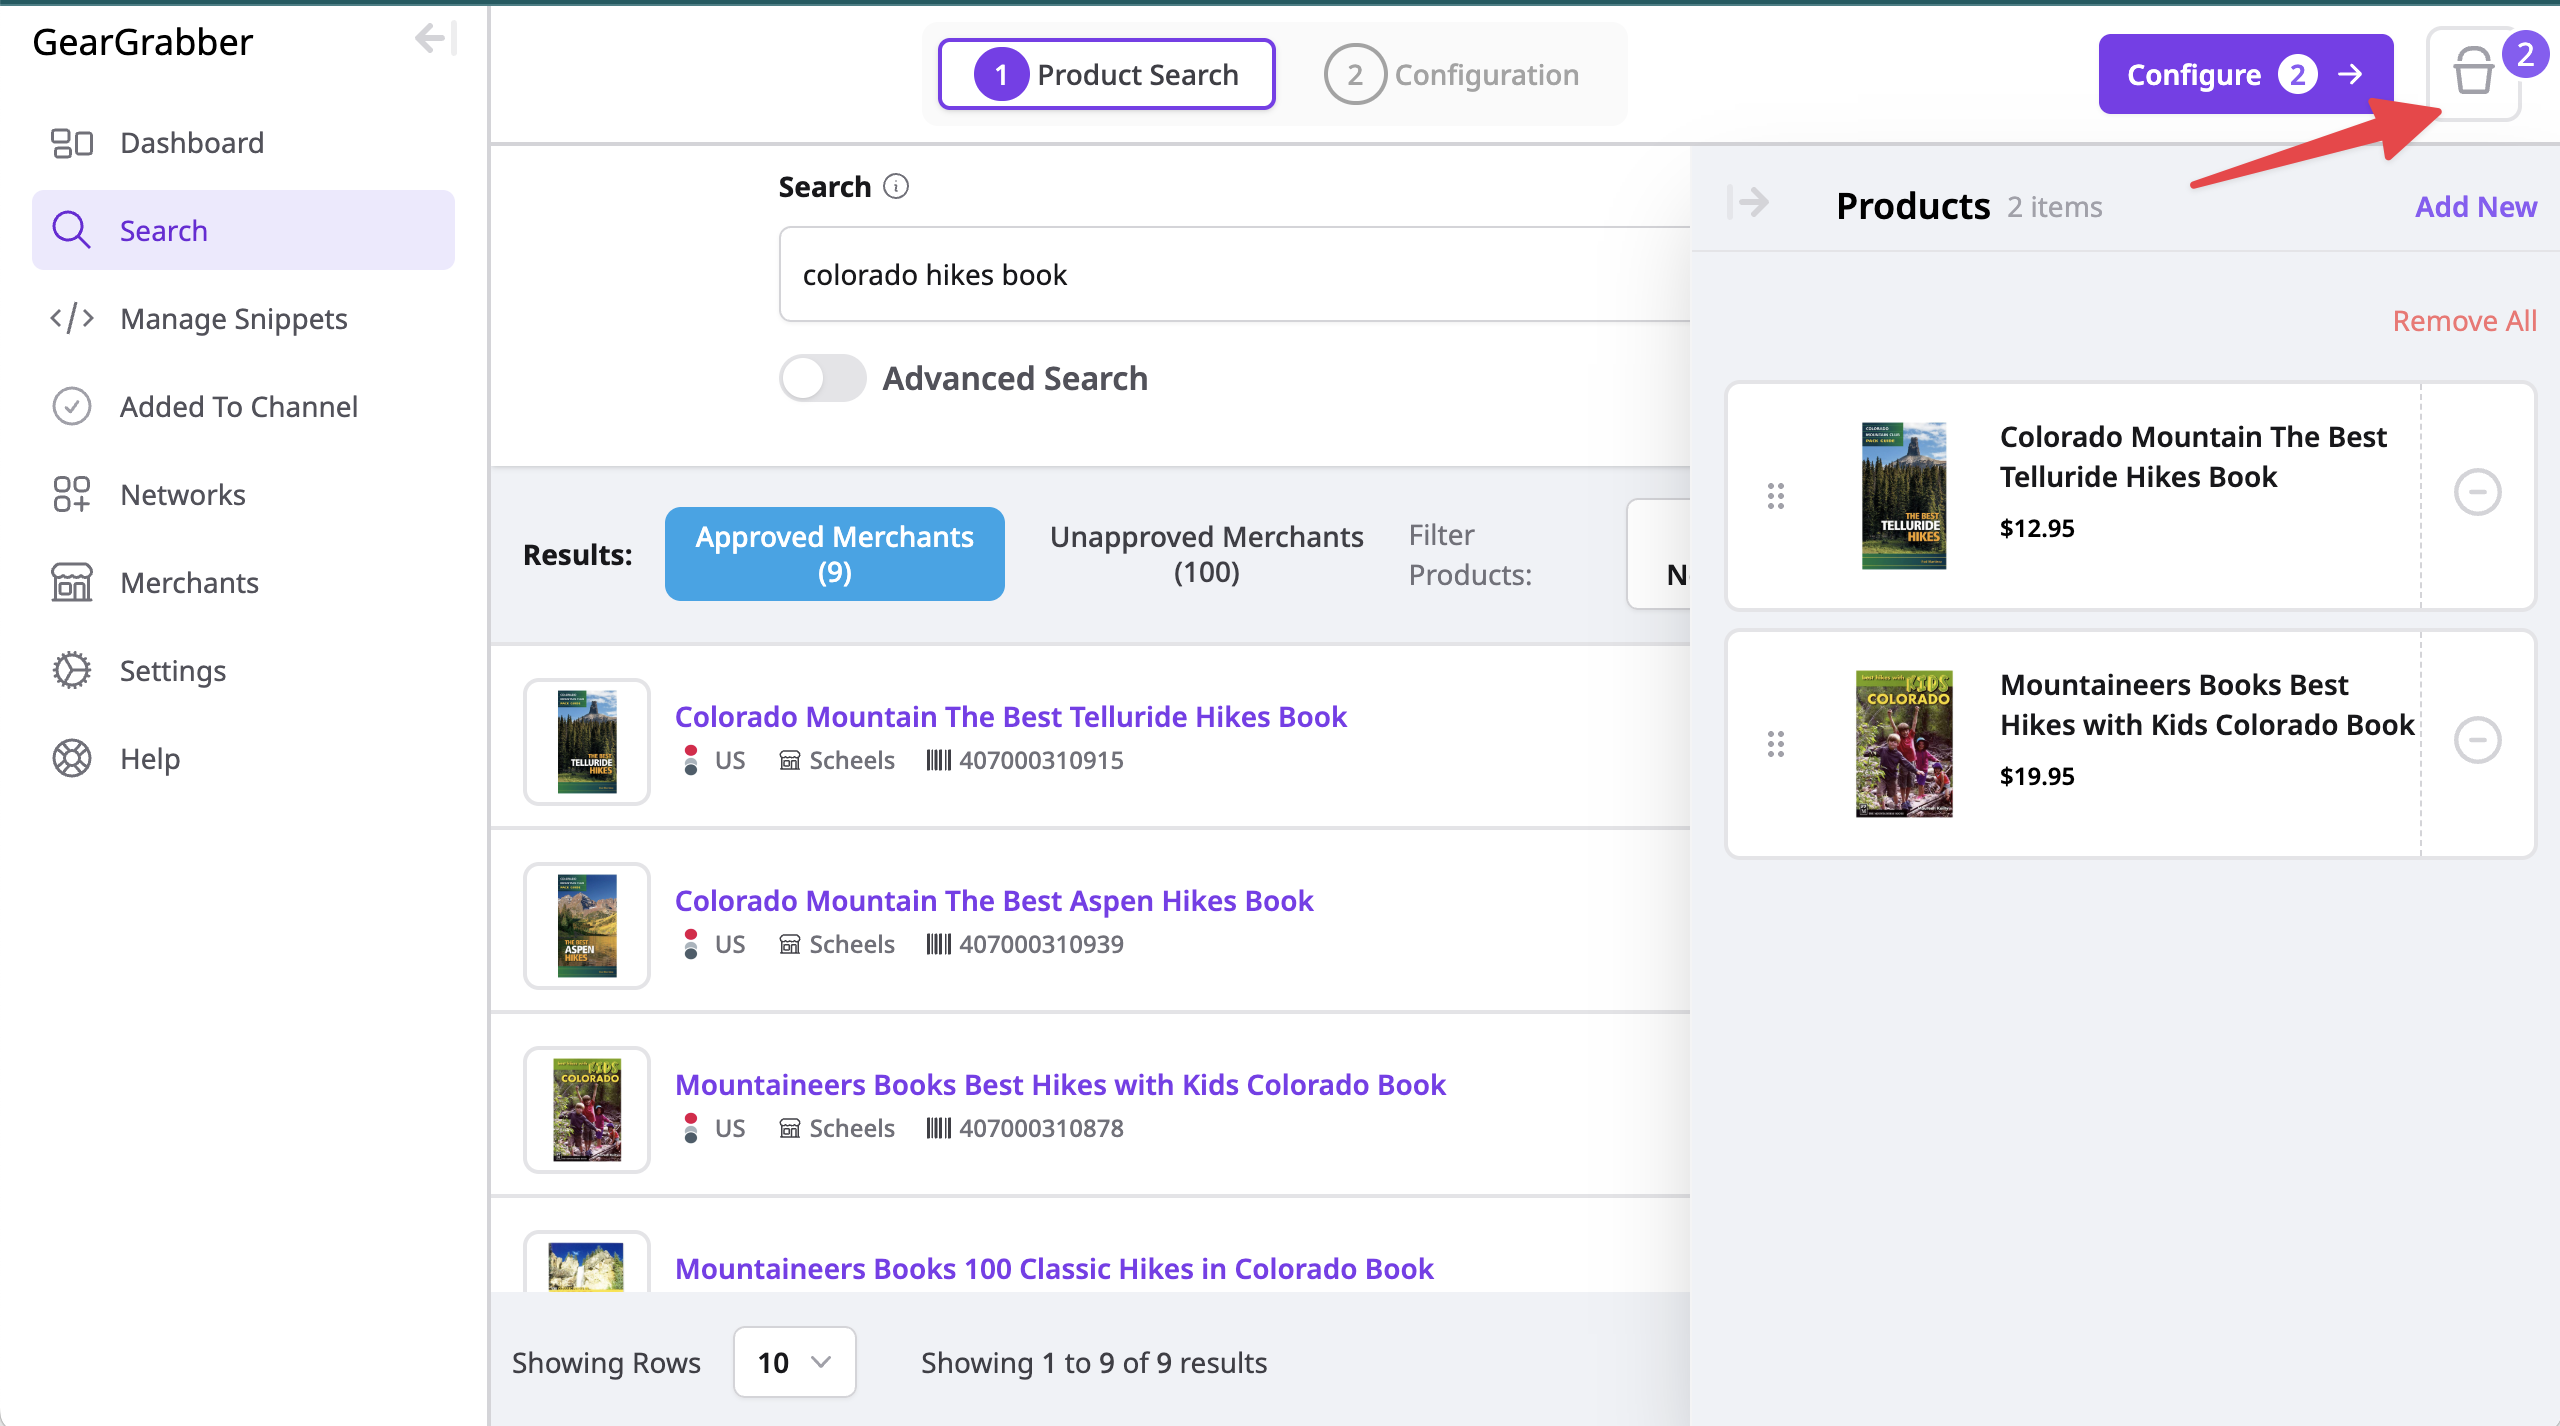Image resolution: width=2560 pixels, height=1426 pixels.
Task: Remove Telluride Hikes Book with minus icon
Action: (x=2477, y=492)
